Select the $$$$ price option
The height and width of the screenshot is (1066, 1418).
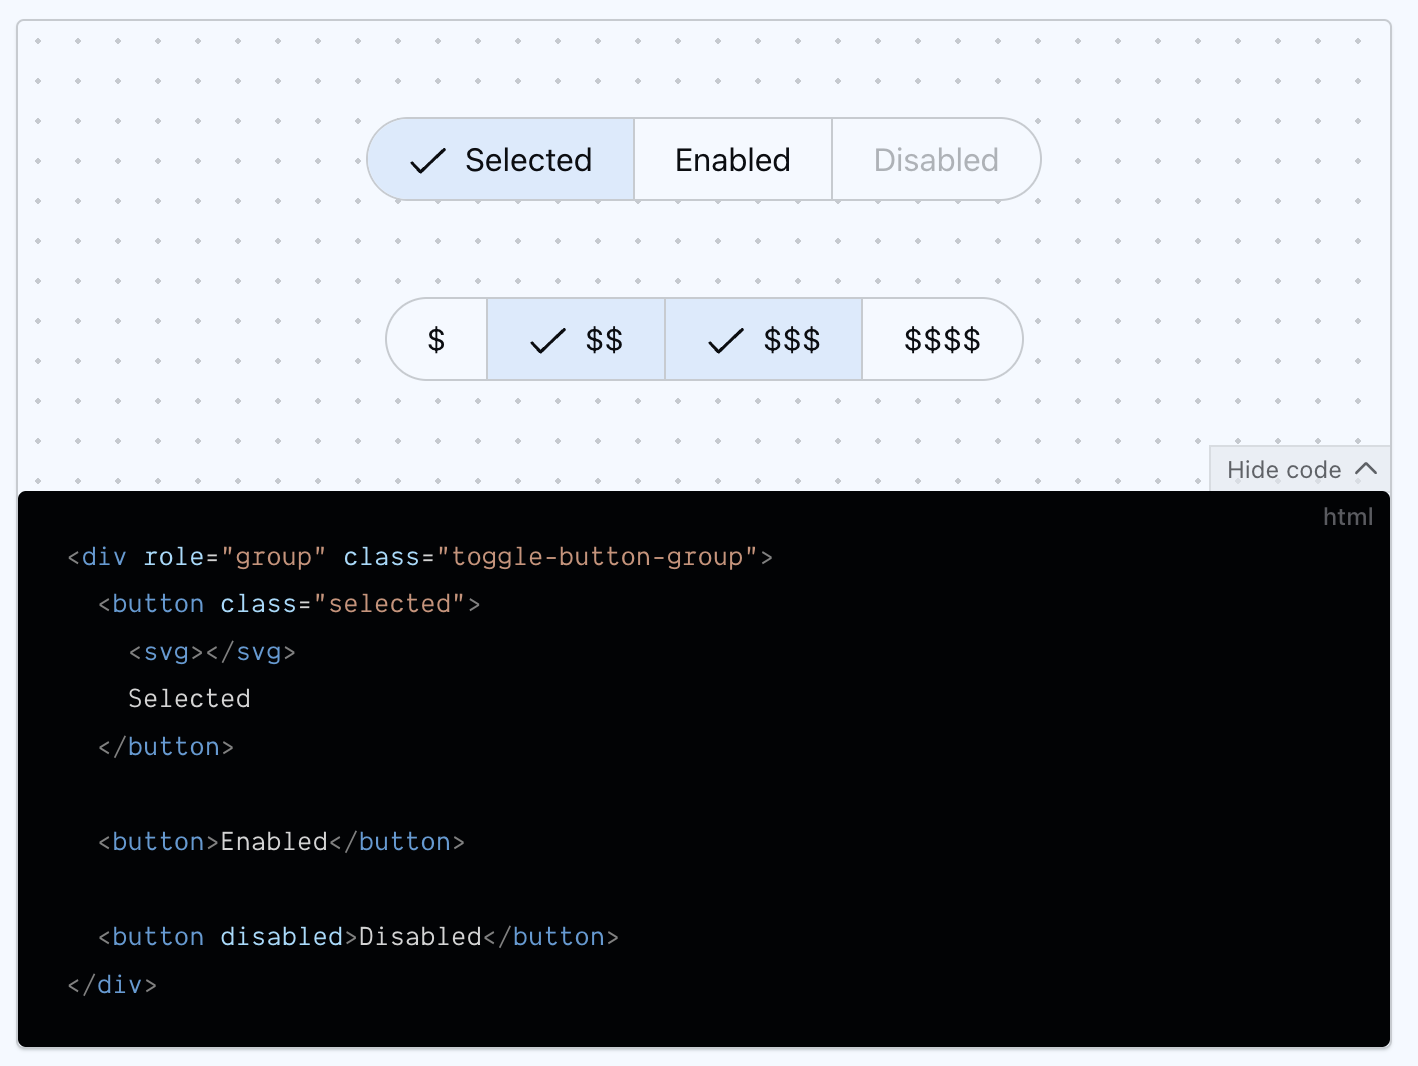941,340
